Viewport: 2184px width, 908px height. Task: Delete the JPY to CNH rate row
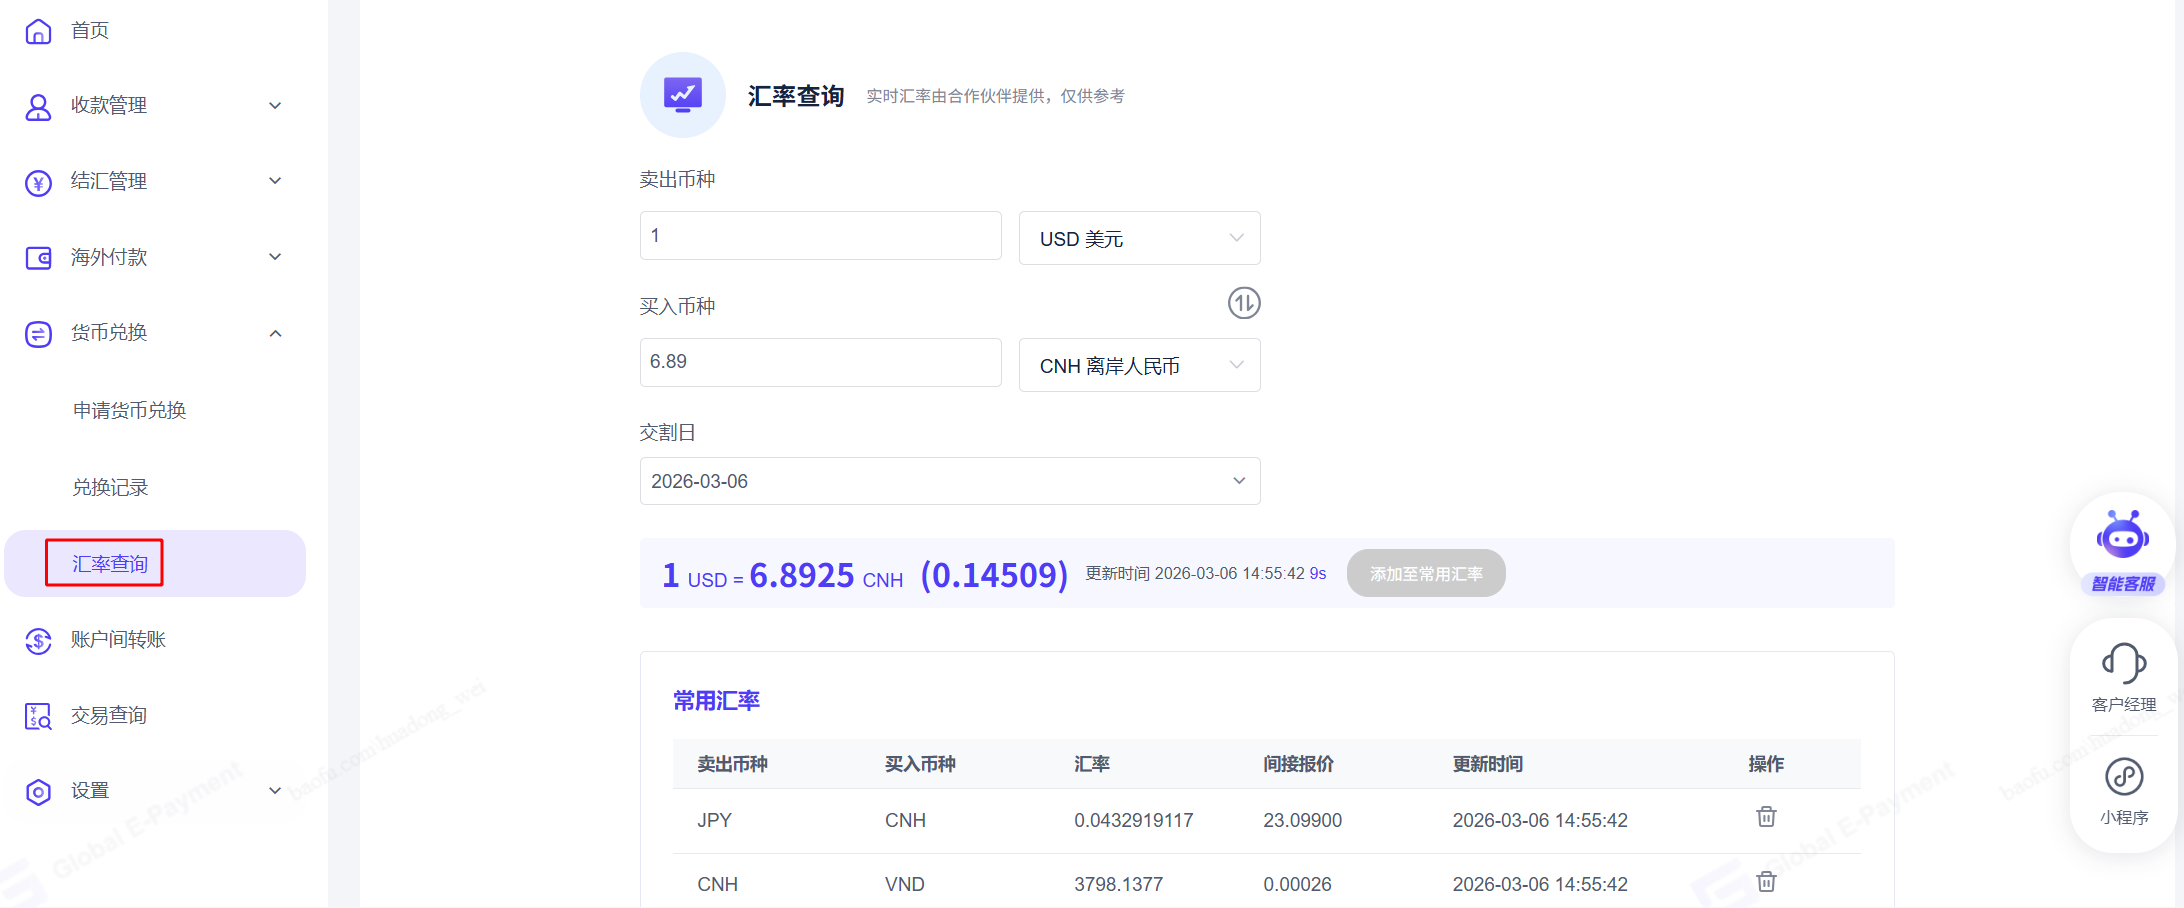coord(1766,817)
